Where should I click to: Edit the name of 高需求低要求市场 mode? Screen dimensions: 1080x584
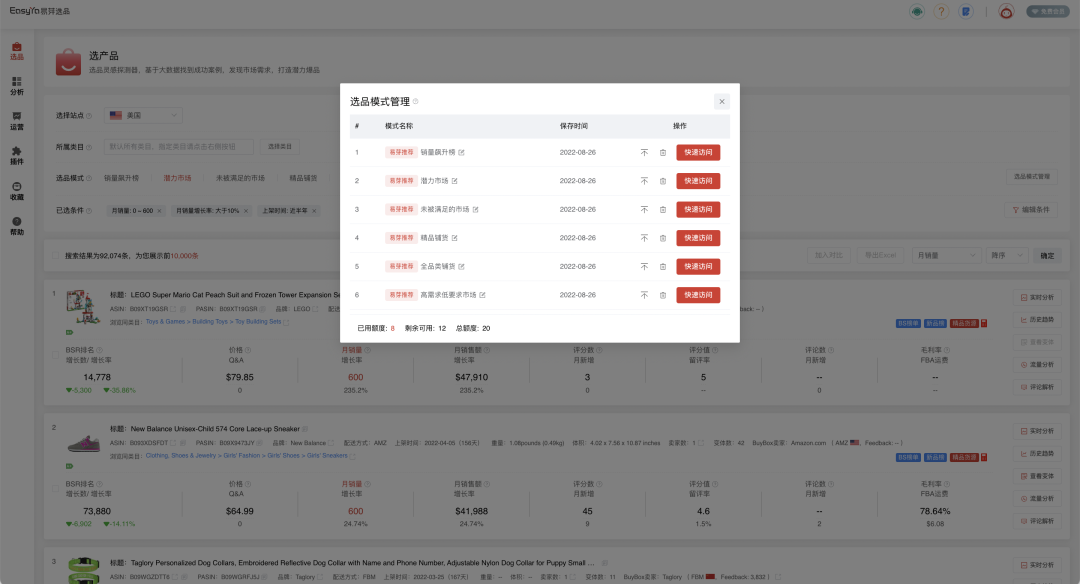click(x=482, y=295)
